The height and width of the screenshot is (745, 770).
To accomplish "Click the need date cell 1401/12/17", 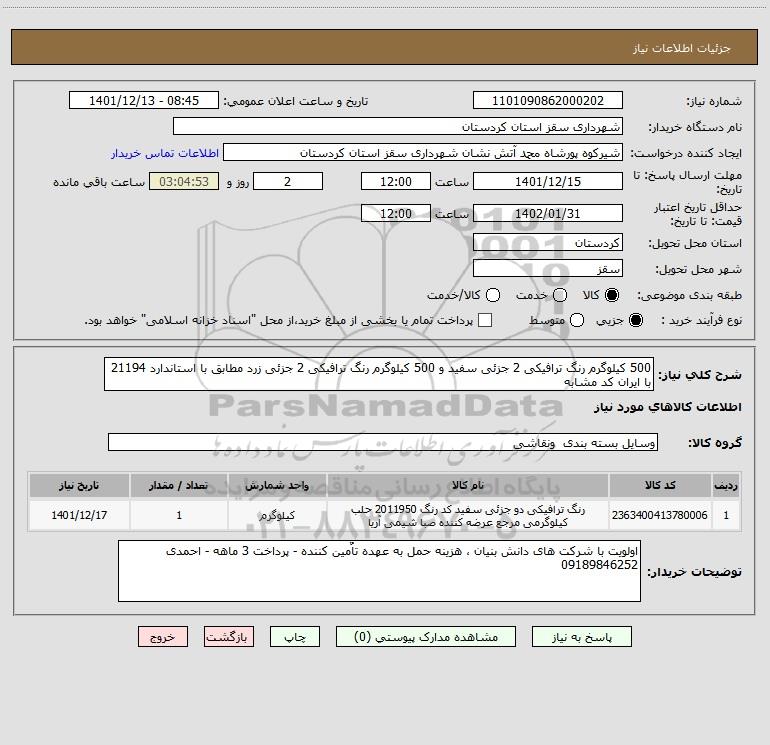I will tap(79, 515).
